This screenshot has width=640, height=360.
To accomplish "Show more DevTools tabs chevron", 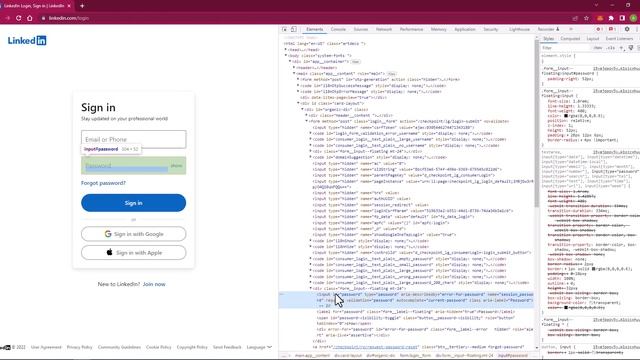I will pyautogui.click(x=571, y=29).
